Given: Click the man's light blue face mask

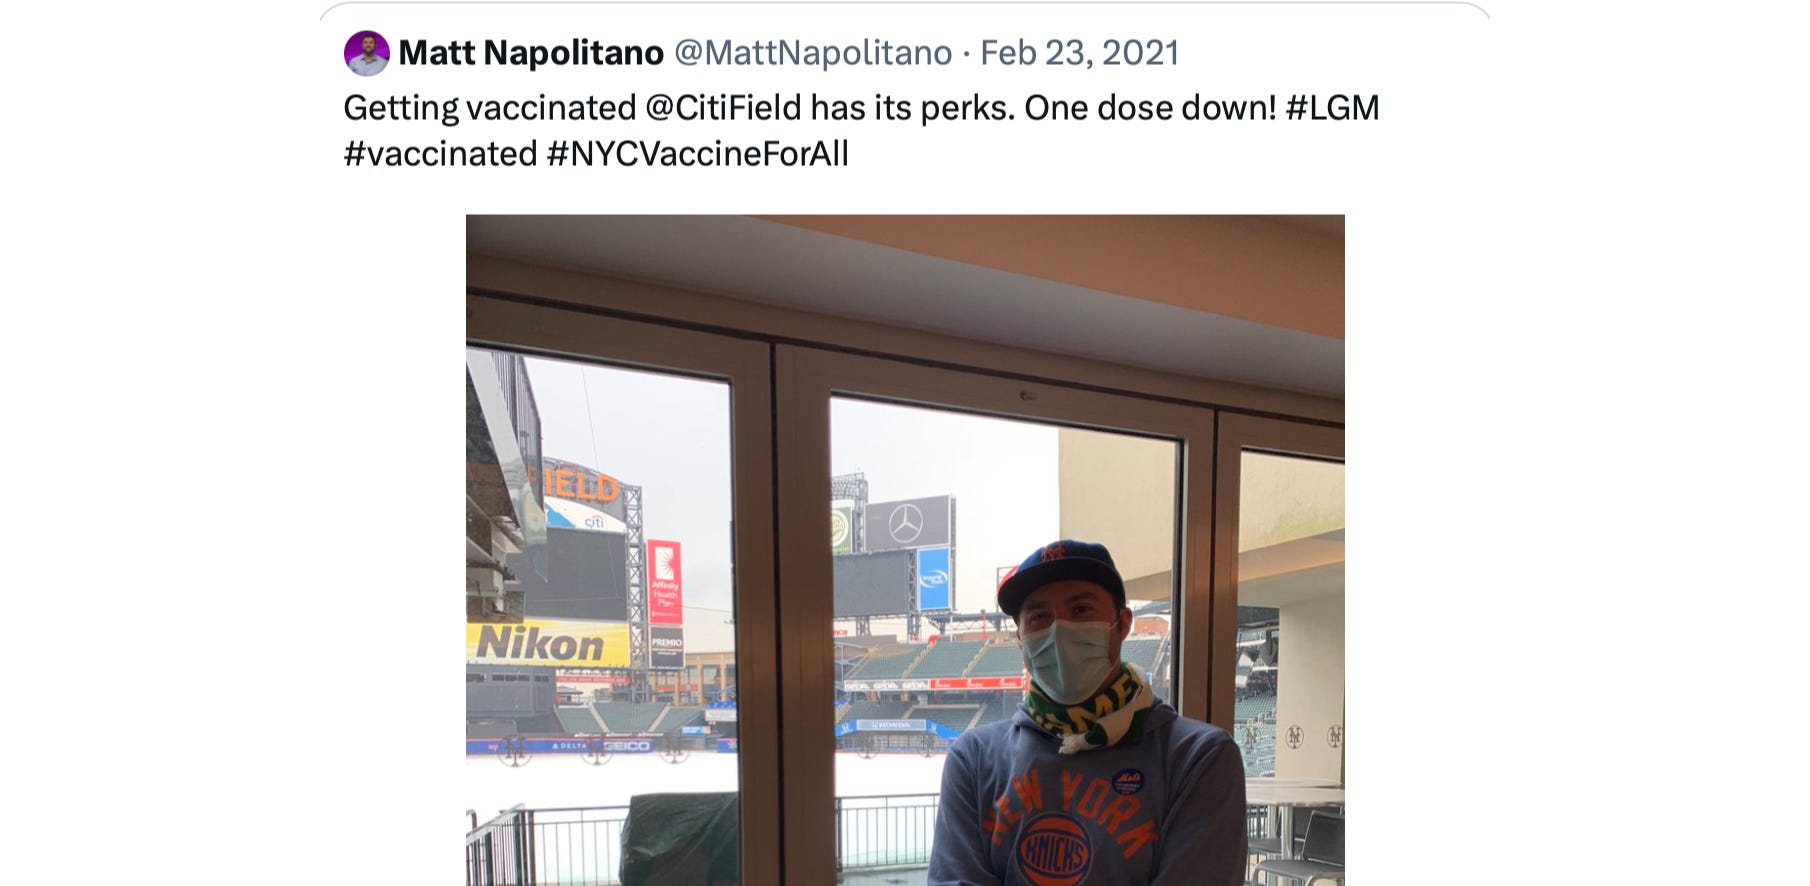Looking at the screenshot, I should 1072,656.
